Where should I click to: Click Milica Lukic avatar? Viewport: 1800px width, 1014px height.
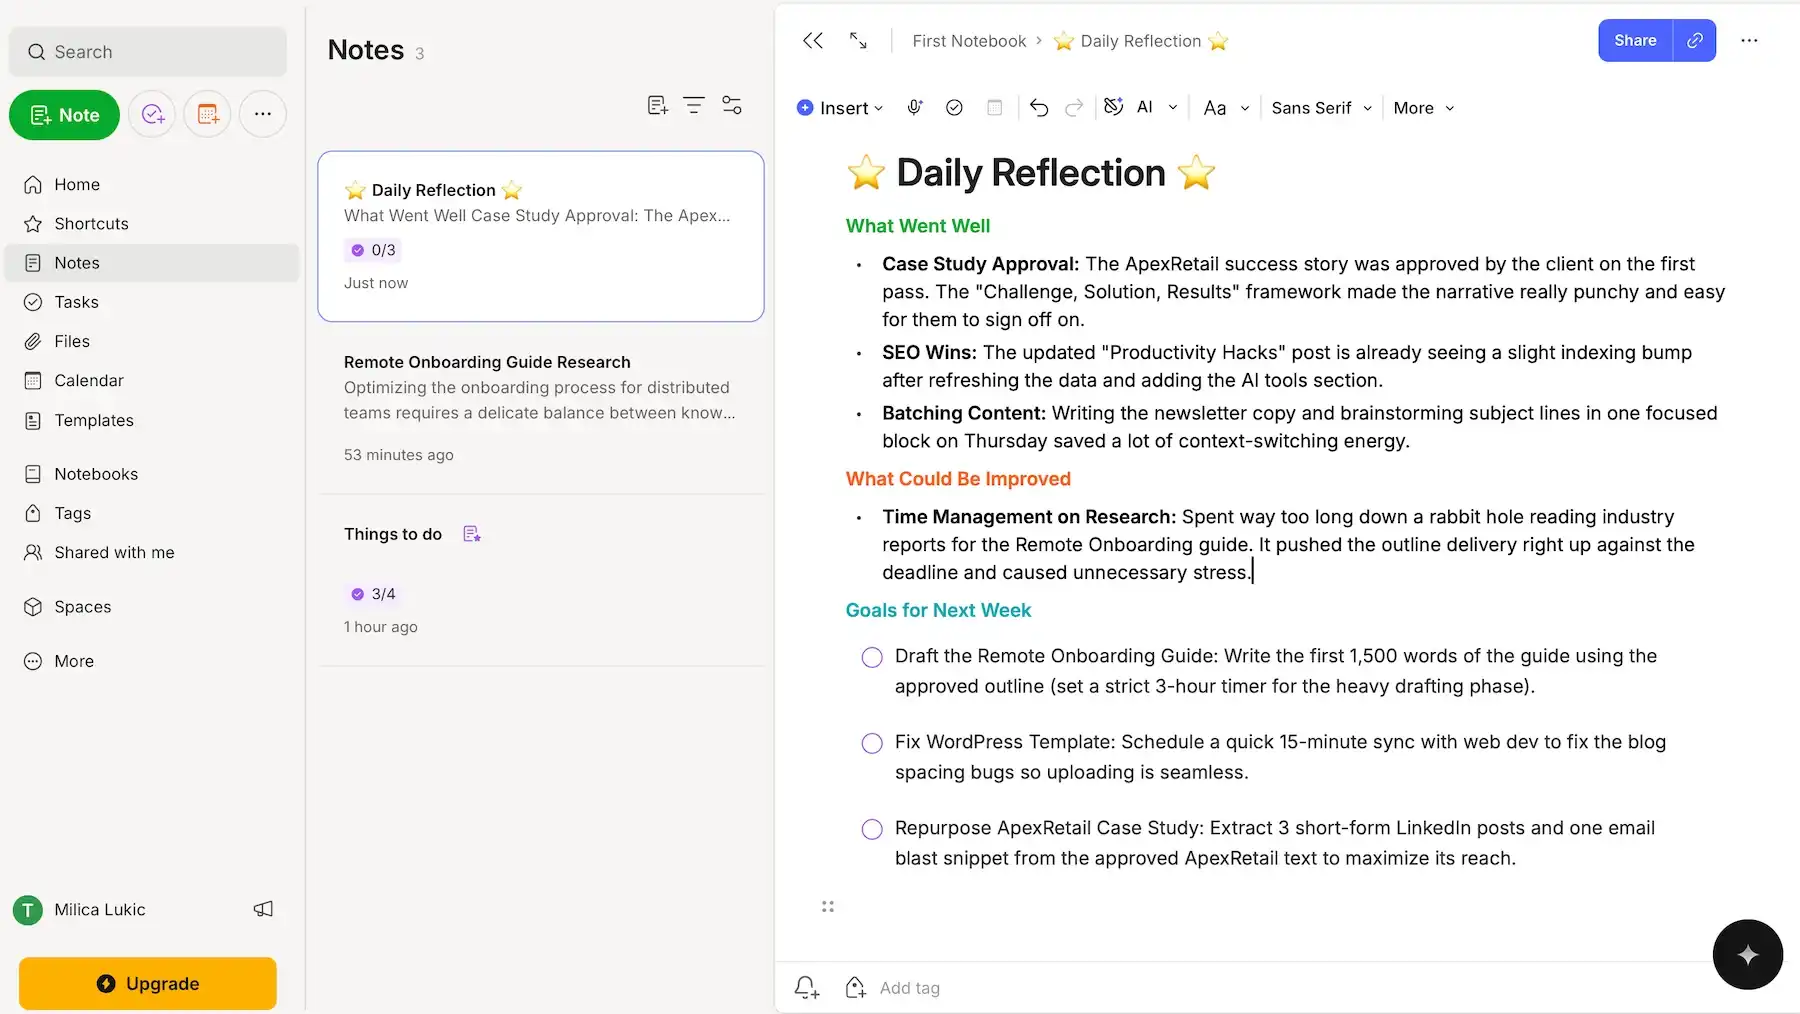tap(28, 910)
